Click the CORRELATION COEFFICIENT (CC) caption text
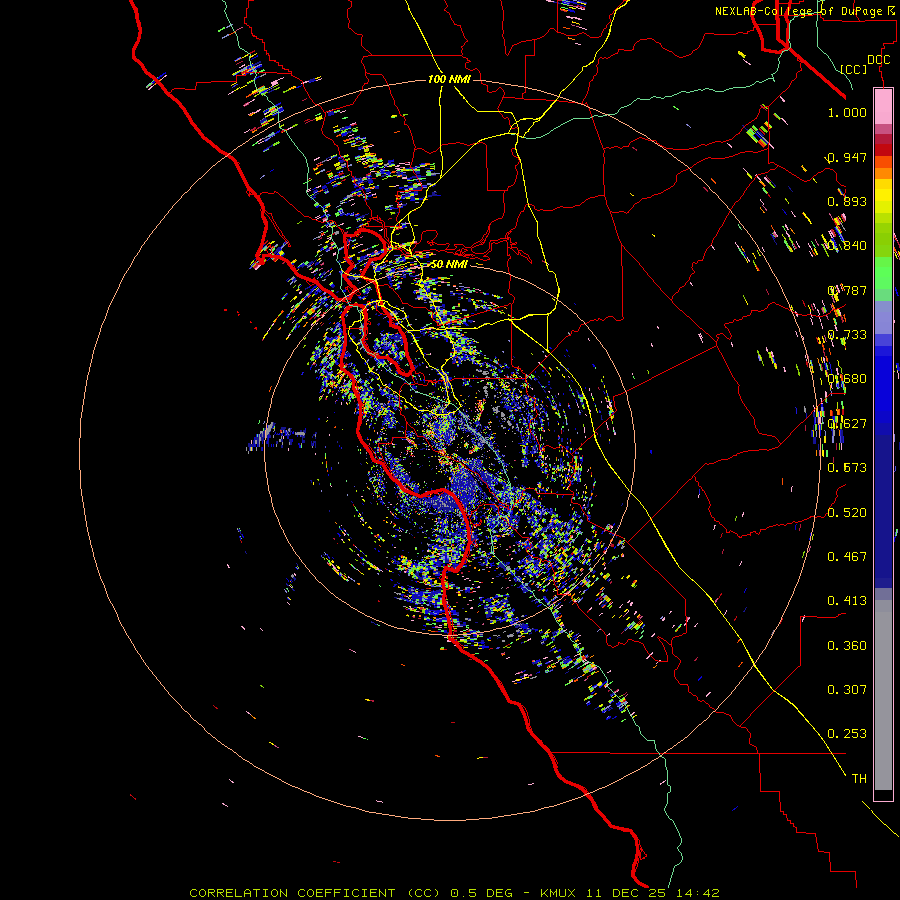This screenshot has height=900, width=900. coord(315,893)
